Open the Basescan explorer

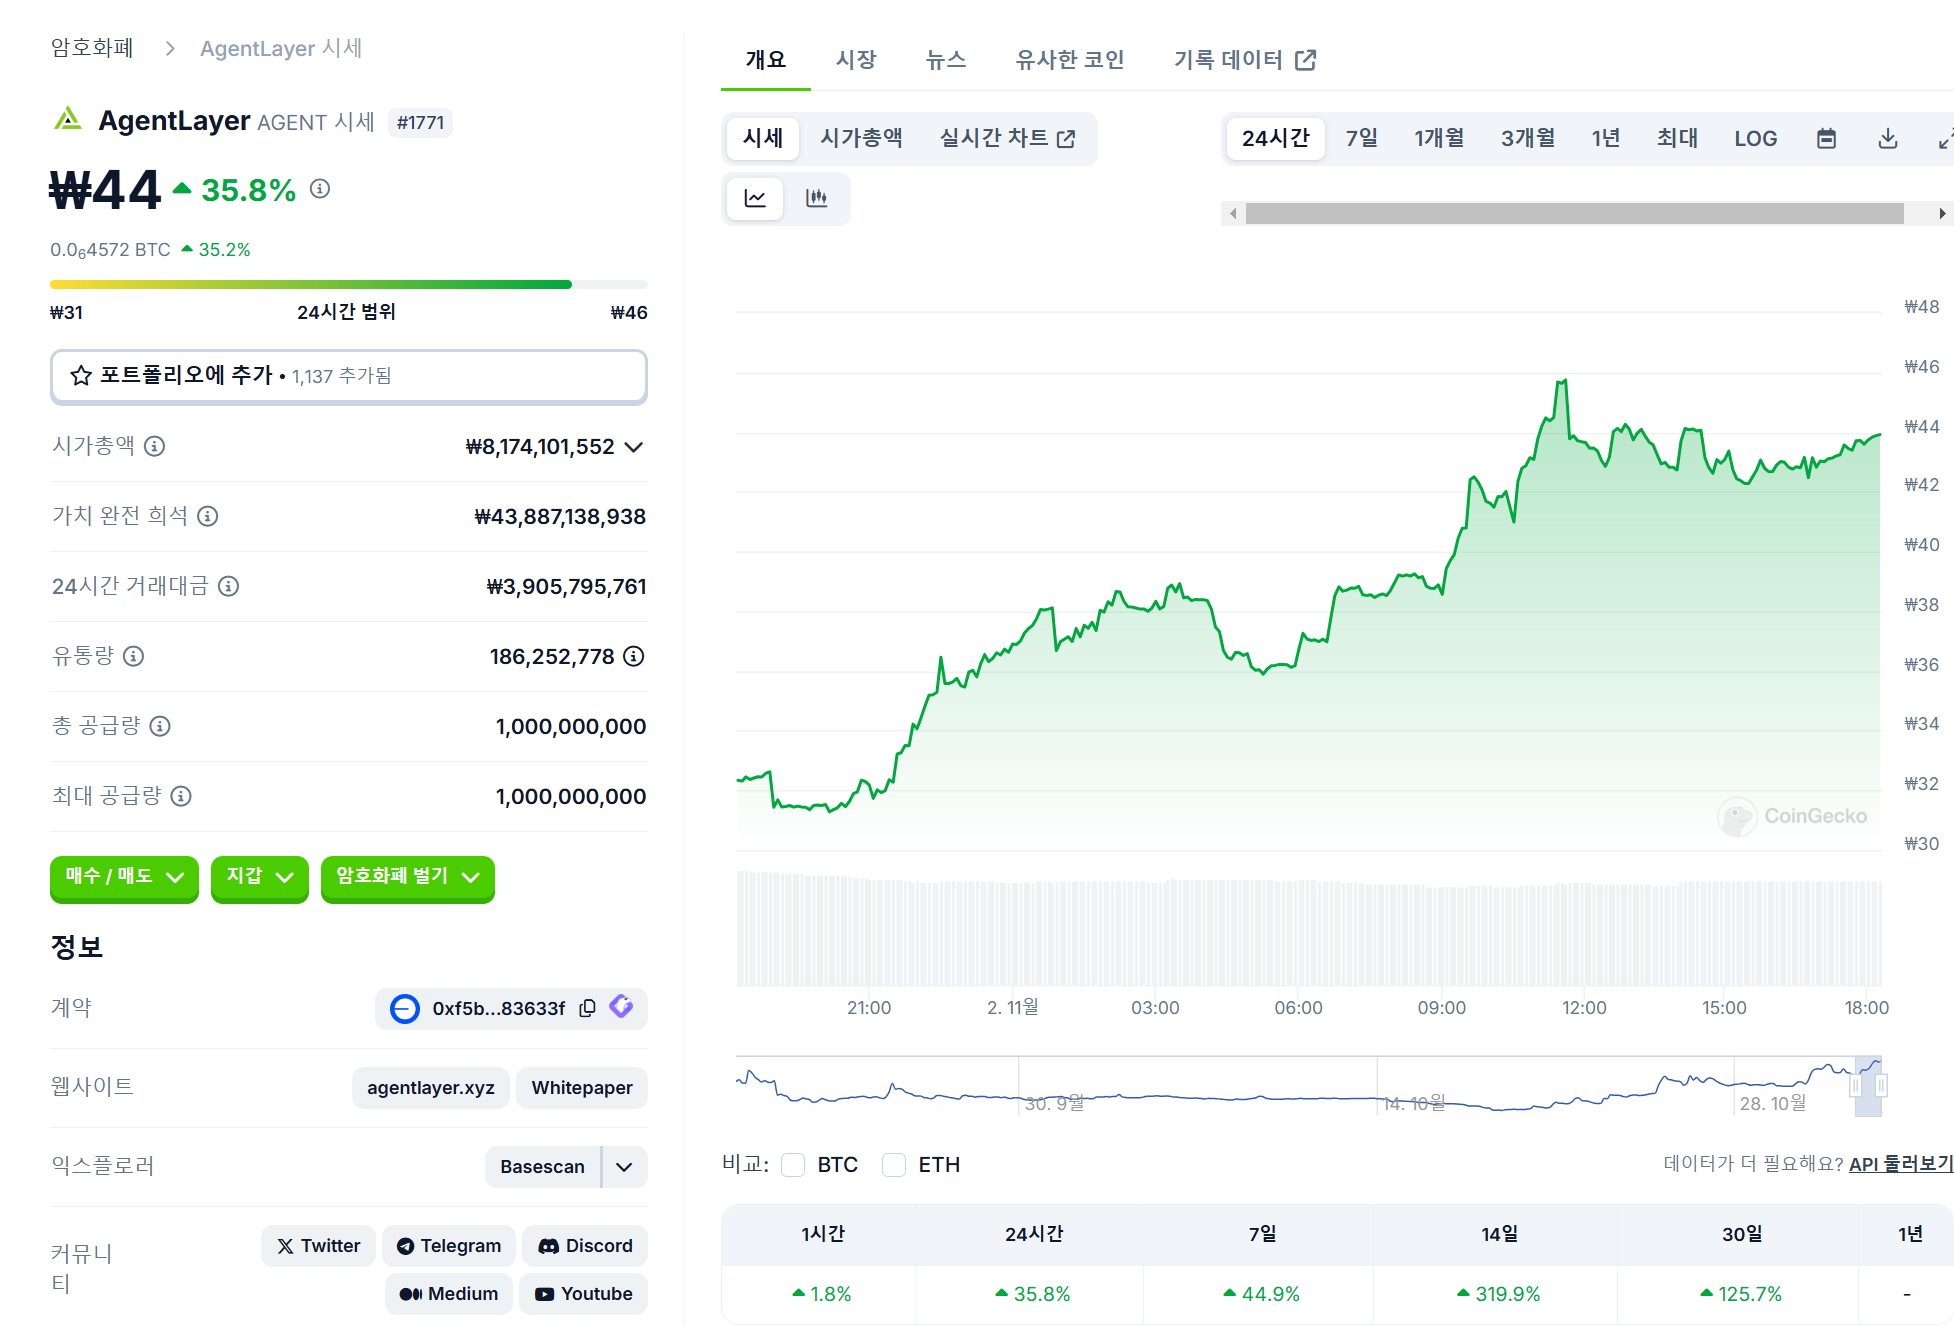coord(542,1167)
